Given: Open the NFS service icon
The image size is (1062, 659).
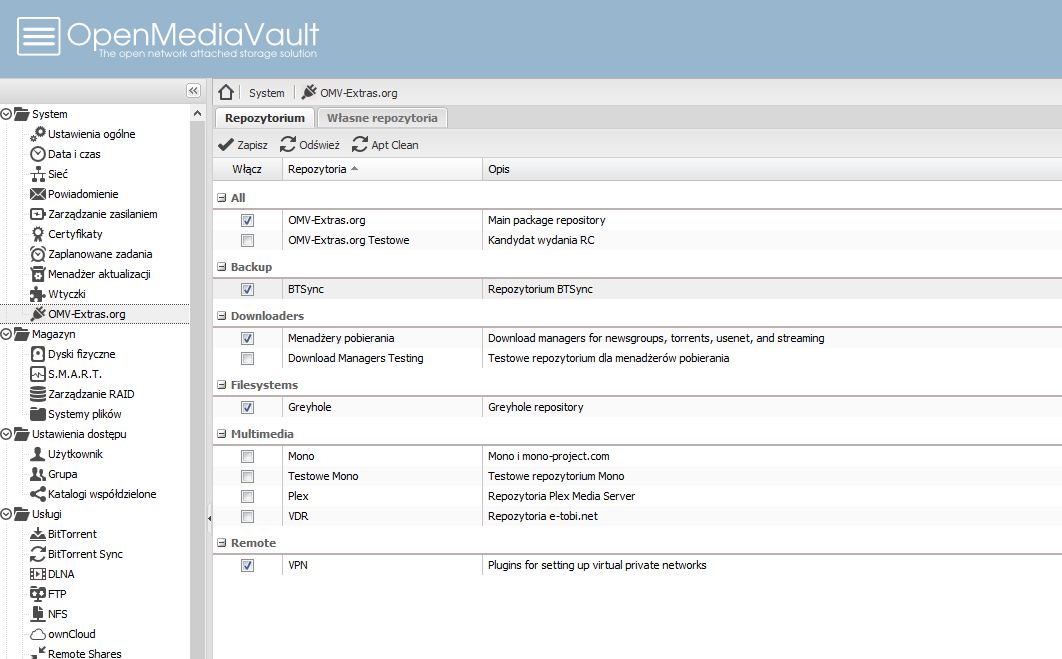Looking at the screenshot, I should pyautogui.click(x=38, y=614).
